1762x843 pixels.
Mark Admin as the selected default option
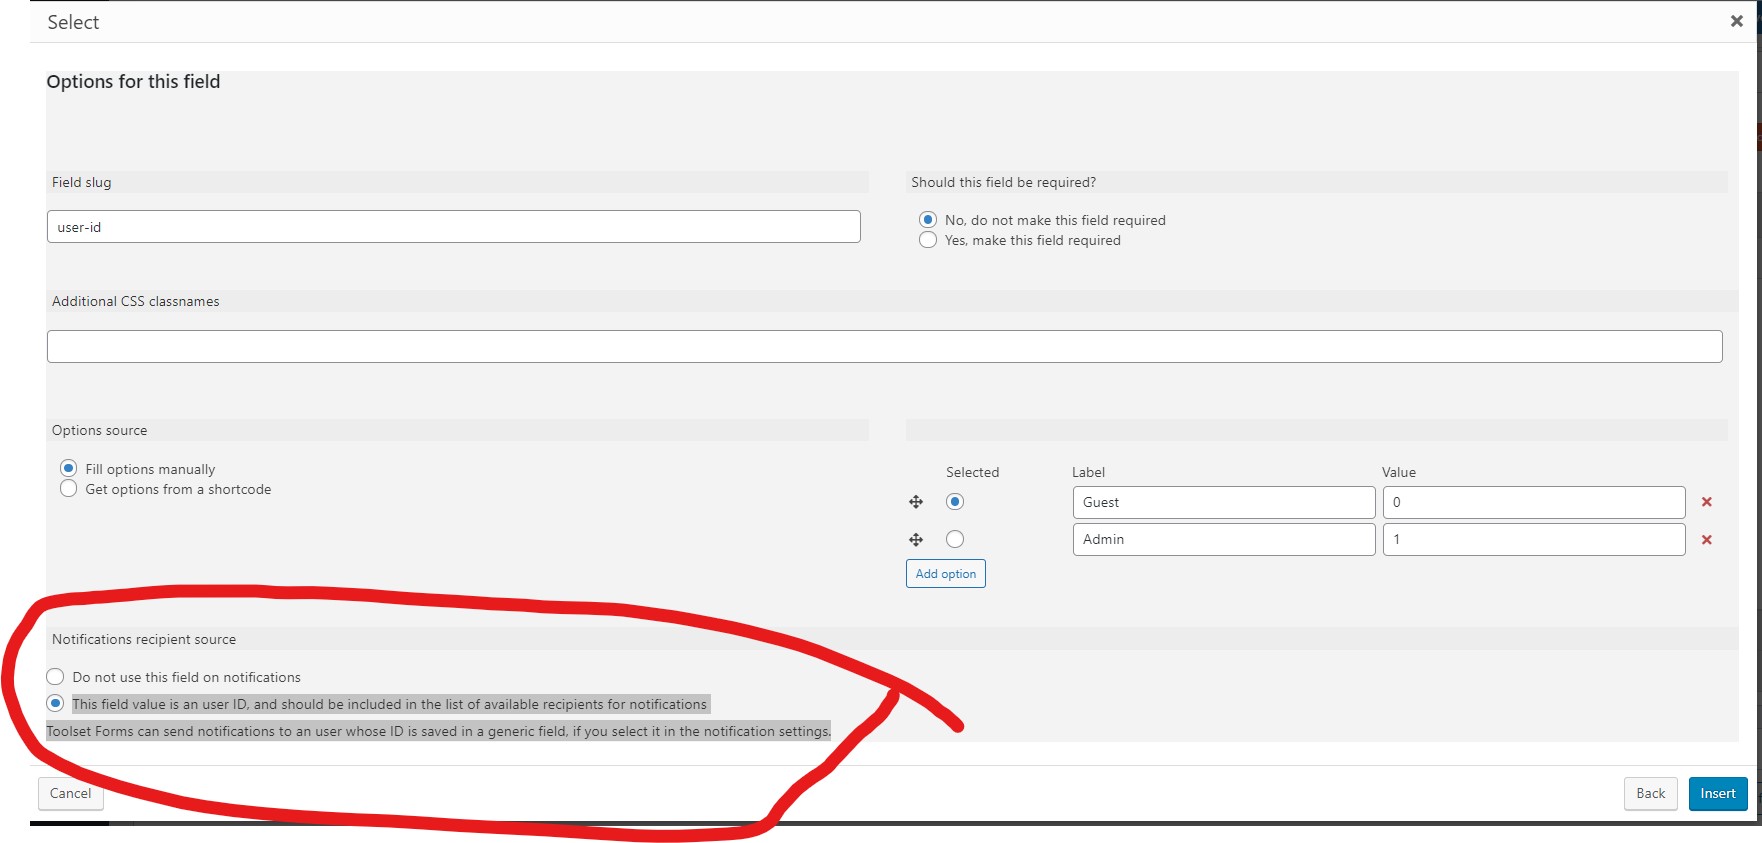955,539
